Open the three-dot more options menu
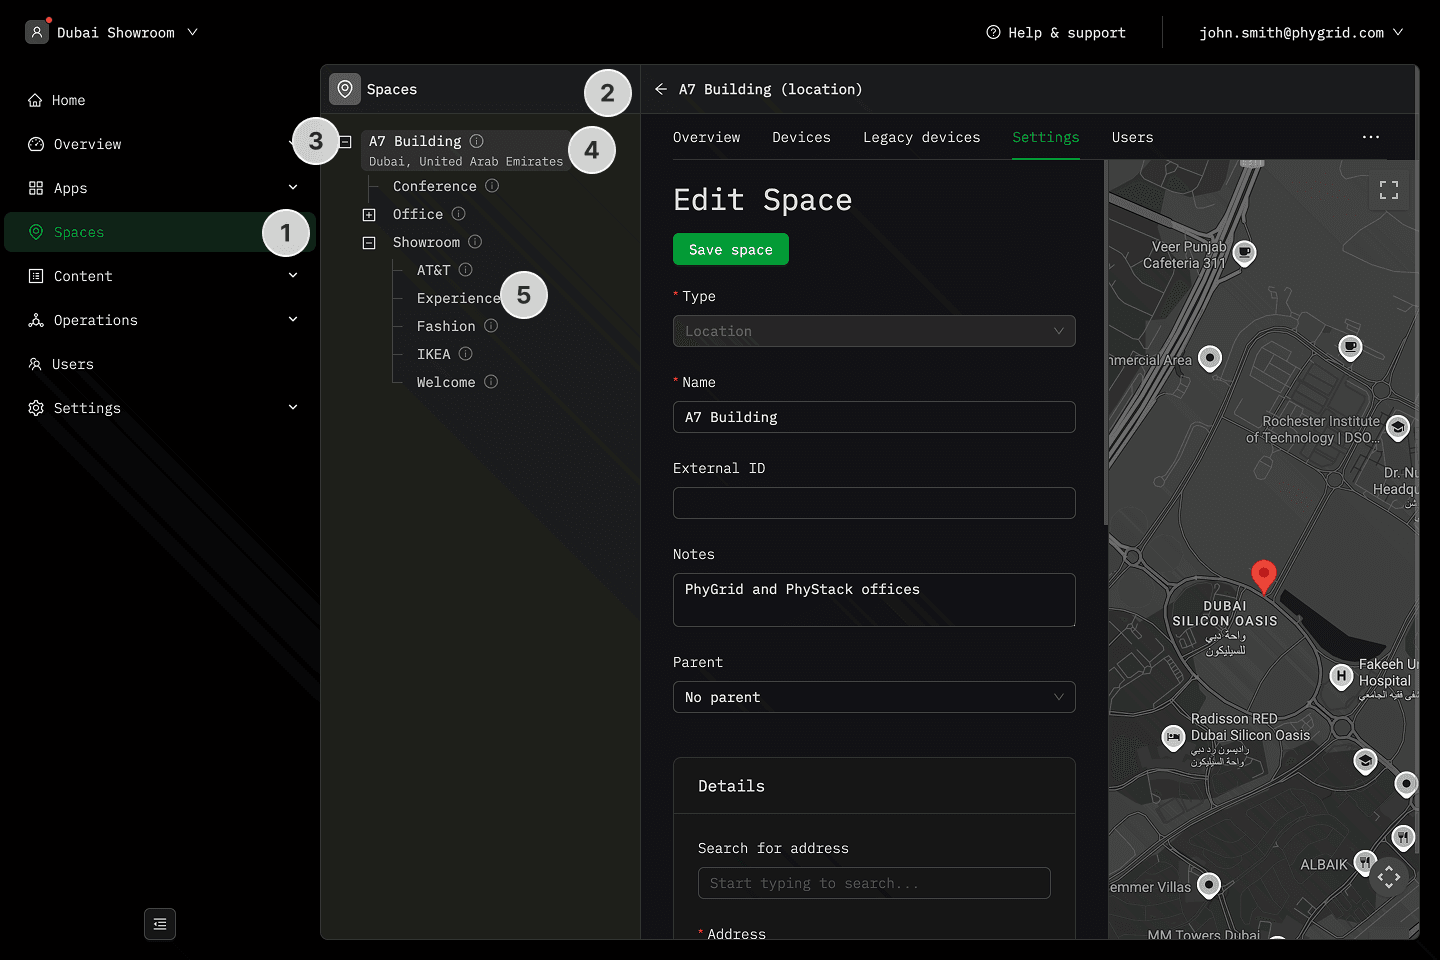The image size is (1440, 960). (1371, 137)
